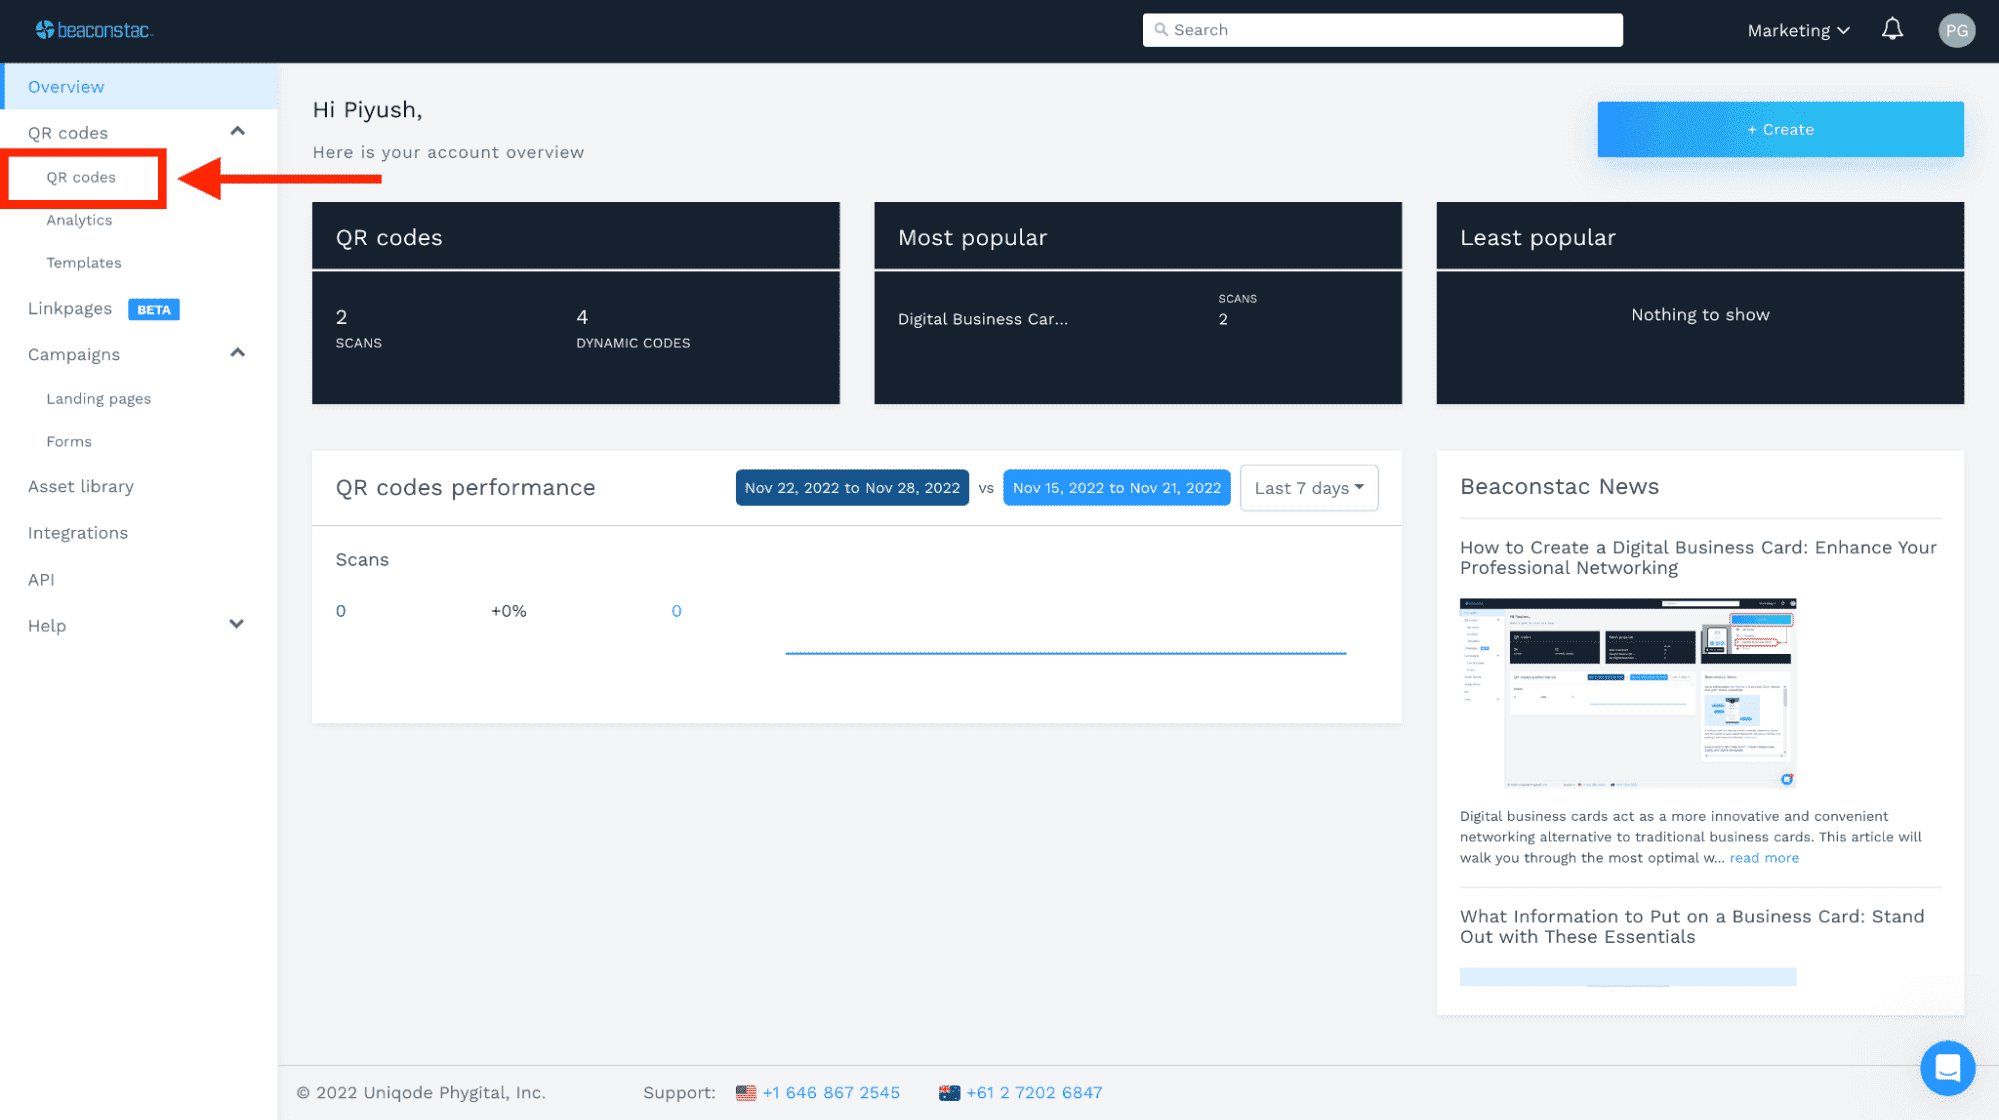Click the 4 DYNAMIC CODES stat
The width and height of the screenshot is (1999, 1120).
633,329
